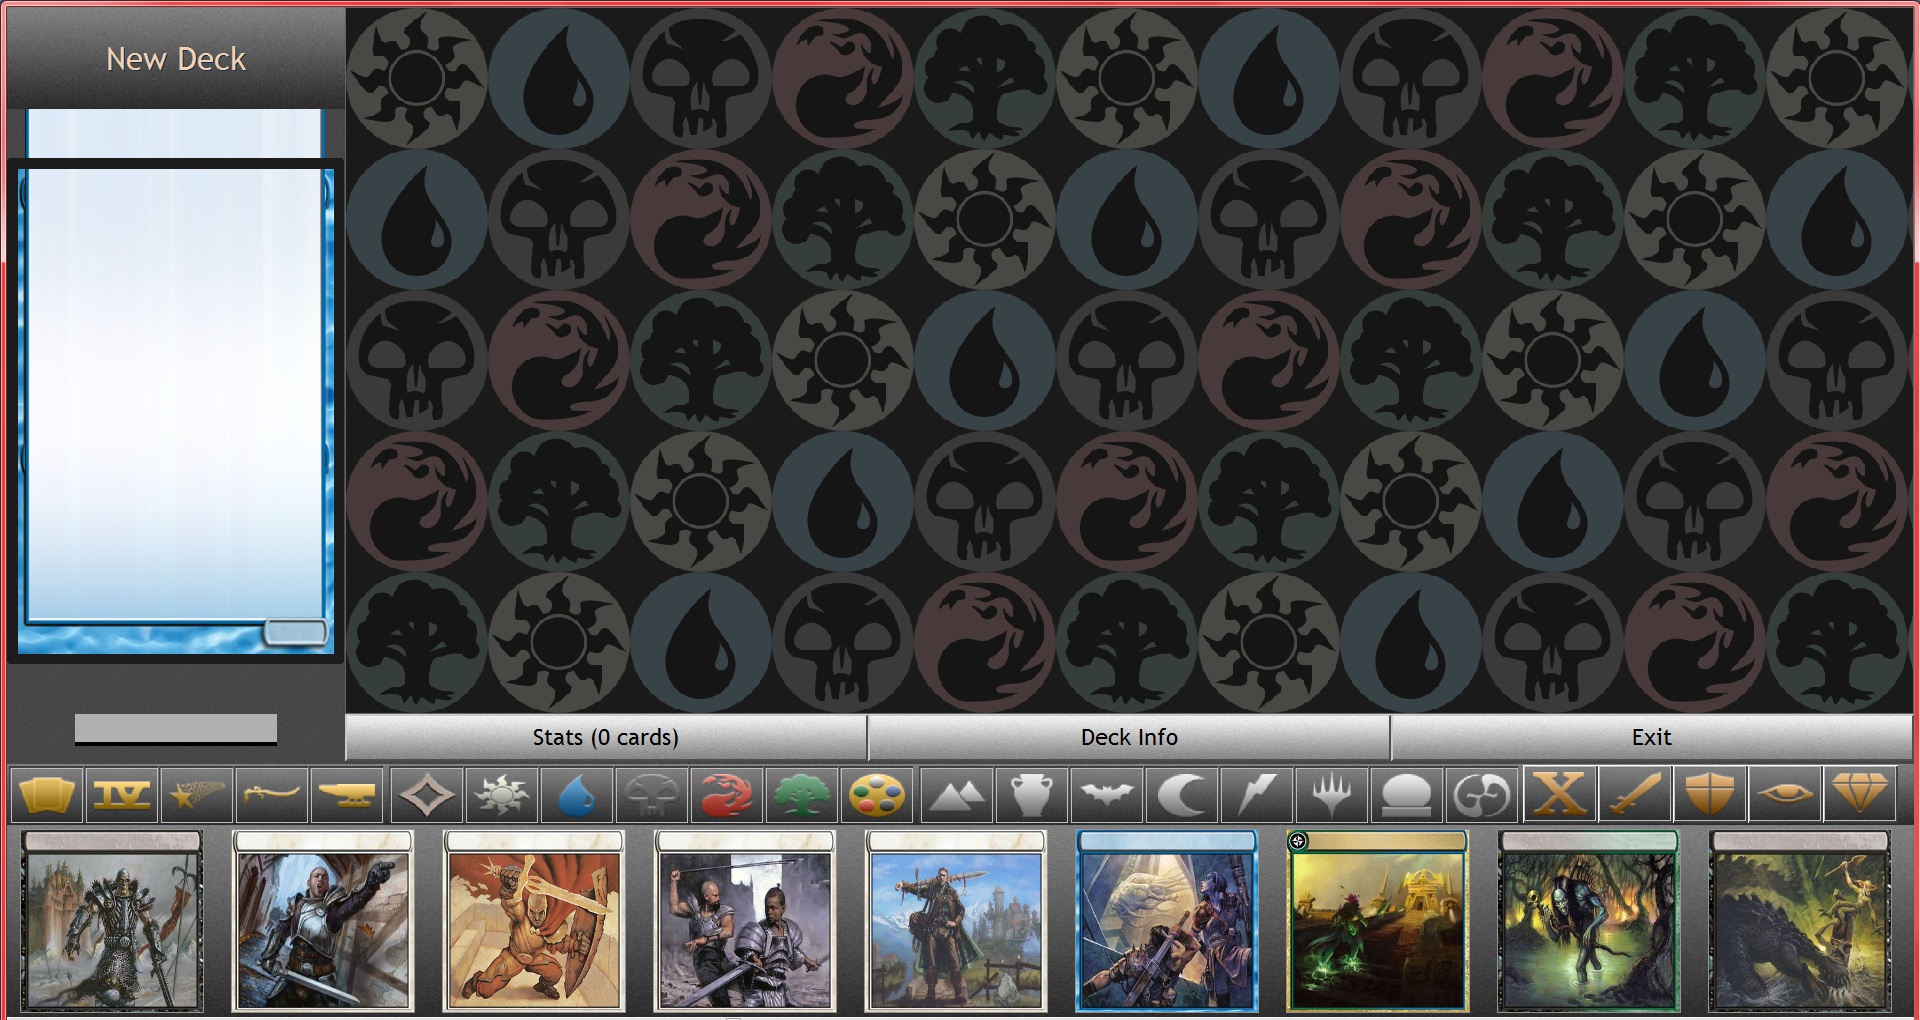Open the Stats (0 cards) panel
The image size is (1920, 1020).
coord(606,737)
